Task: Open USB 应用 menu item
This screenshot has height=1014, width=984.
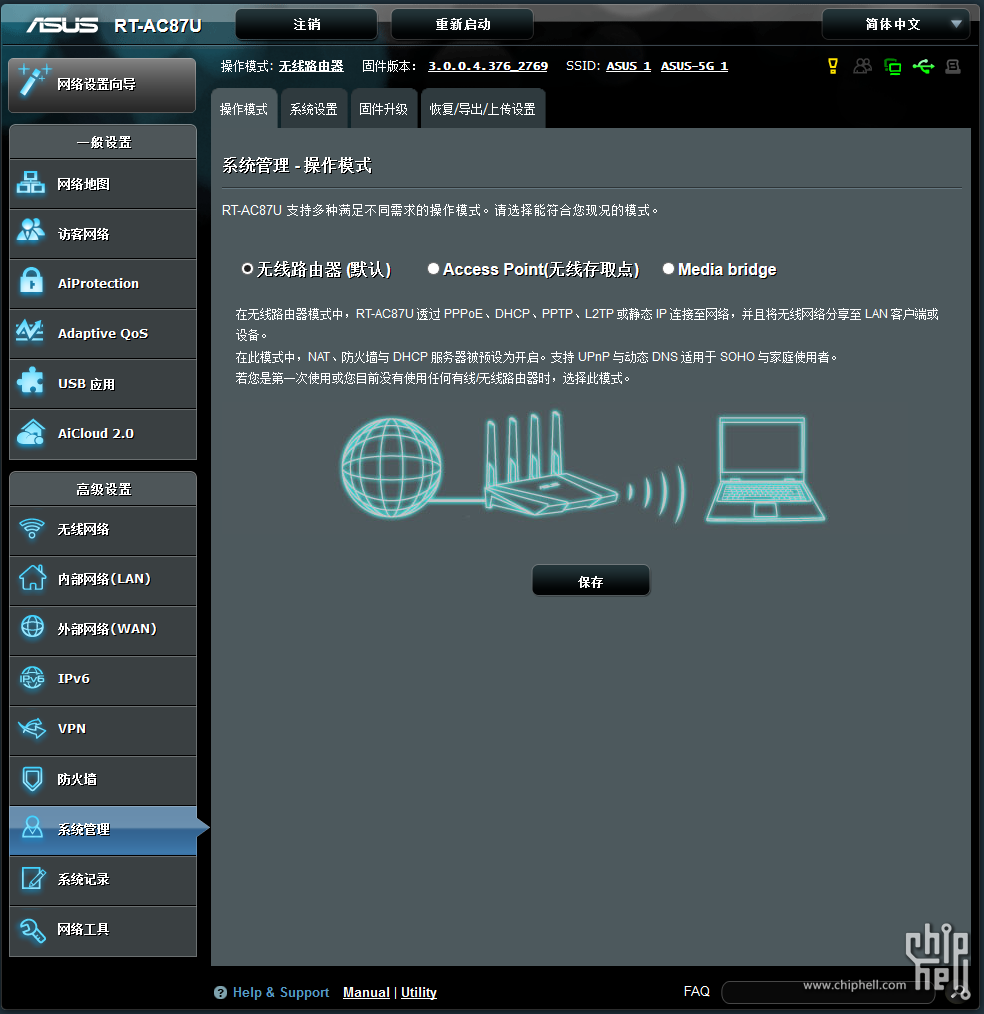Action: pyautogui.click(x=103, y=383)
